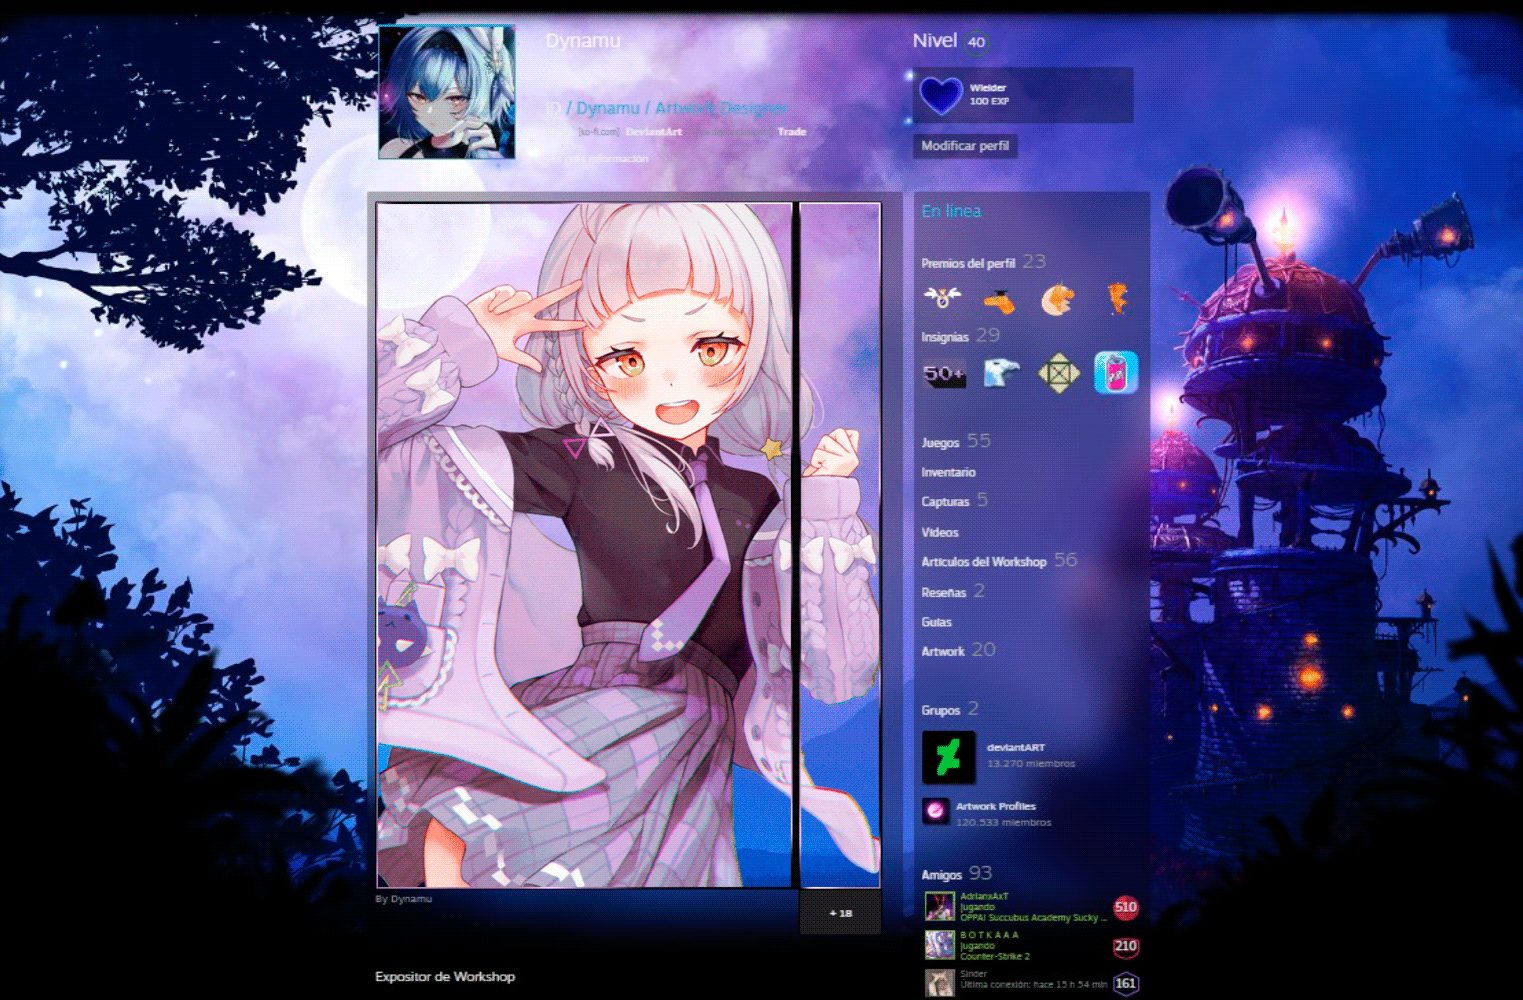
Task: Open the Guías link
Action: tap(937, 622)
